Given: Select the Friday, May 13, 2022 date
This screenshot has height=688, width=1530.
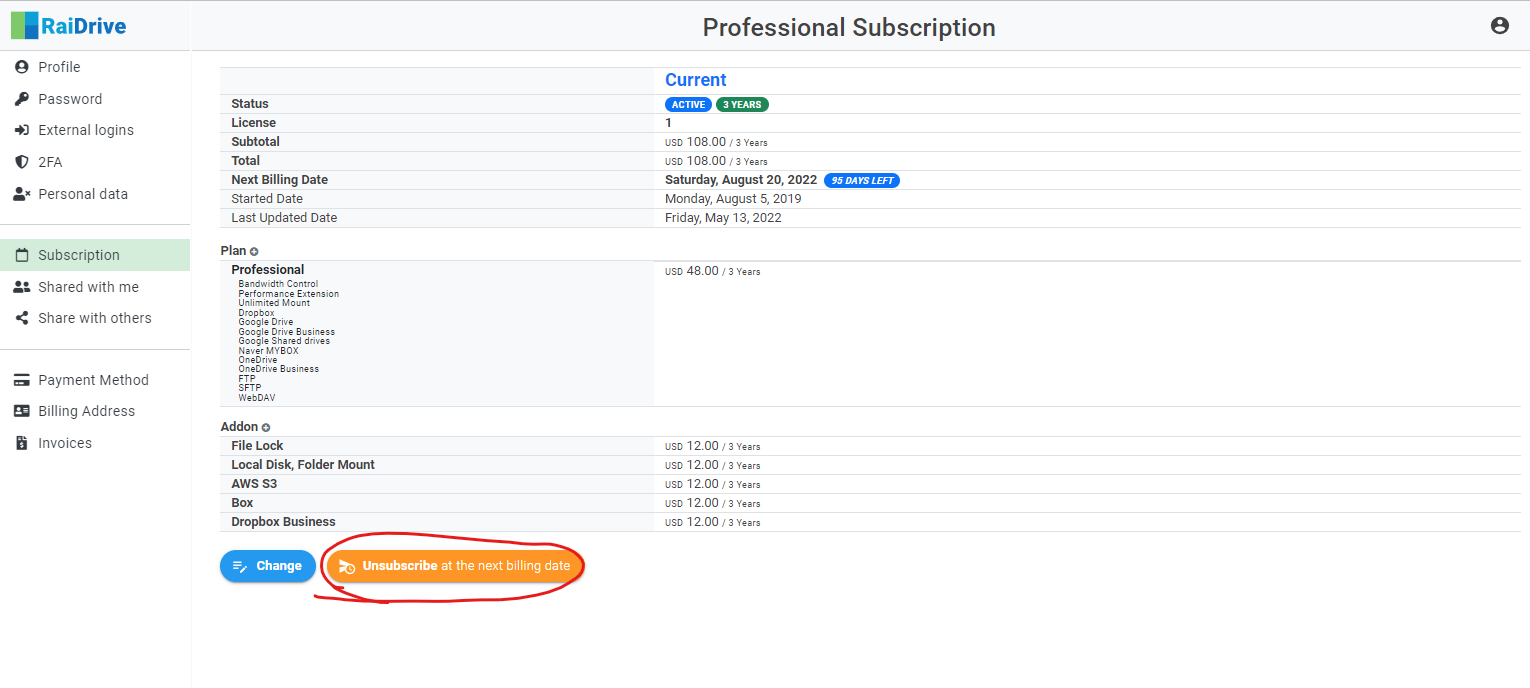Looking at the screenshot, I should coord(723,218).
